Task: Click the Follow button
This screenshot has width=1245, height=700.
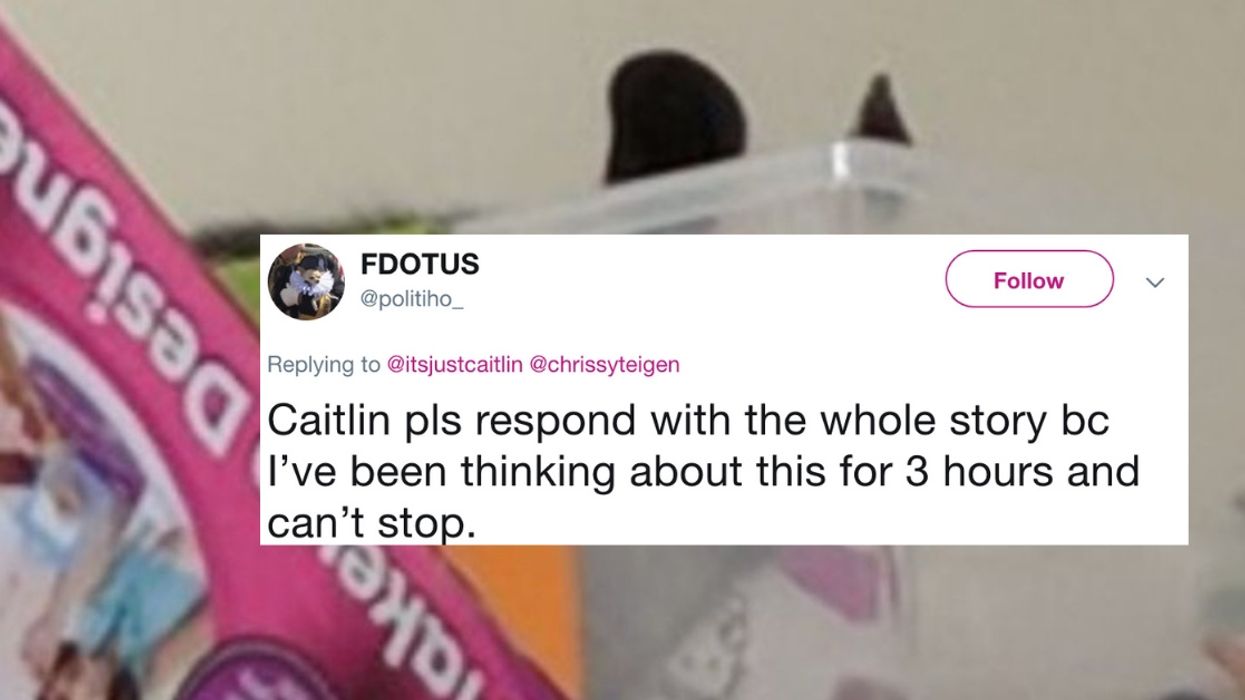Action: (1029, 280)
